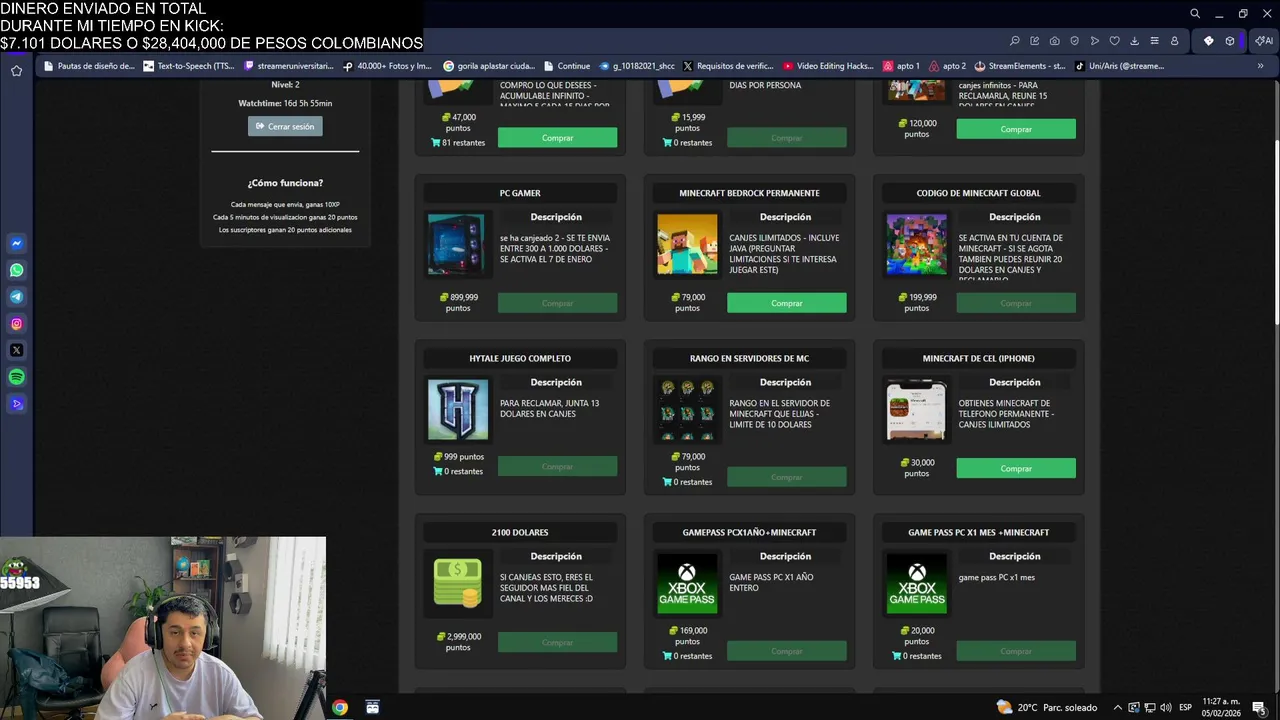Open the 'apto 2' bookmark
Screen dimensions: 1280x720
947,66
